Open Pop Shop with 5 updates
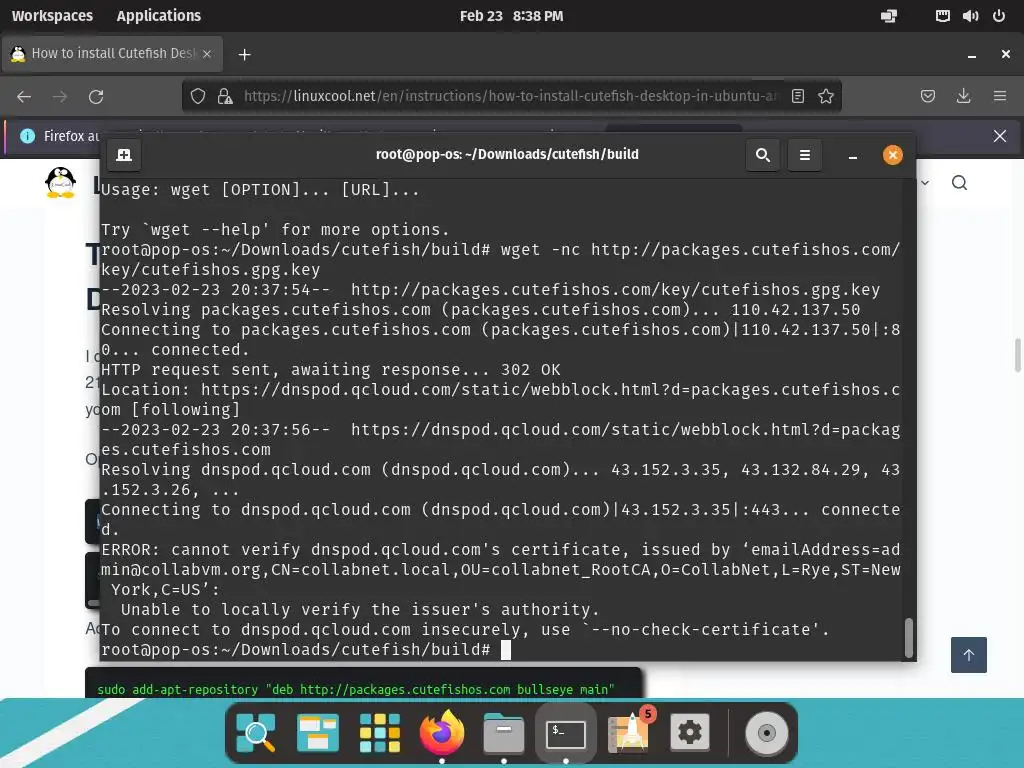This screenshot has height=768, width=1024. coord(630,731)
